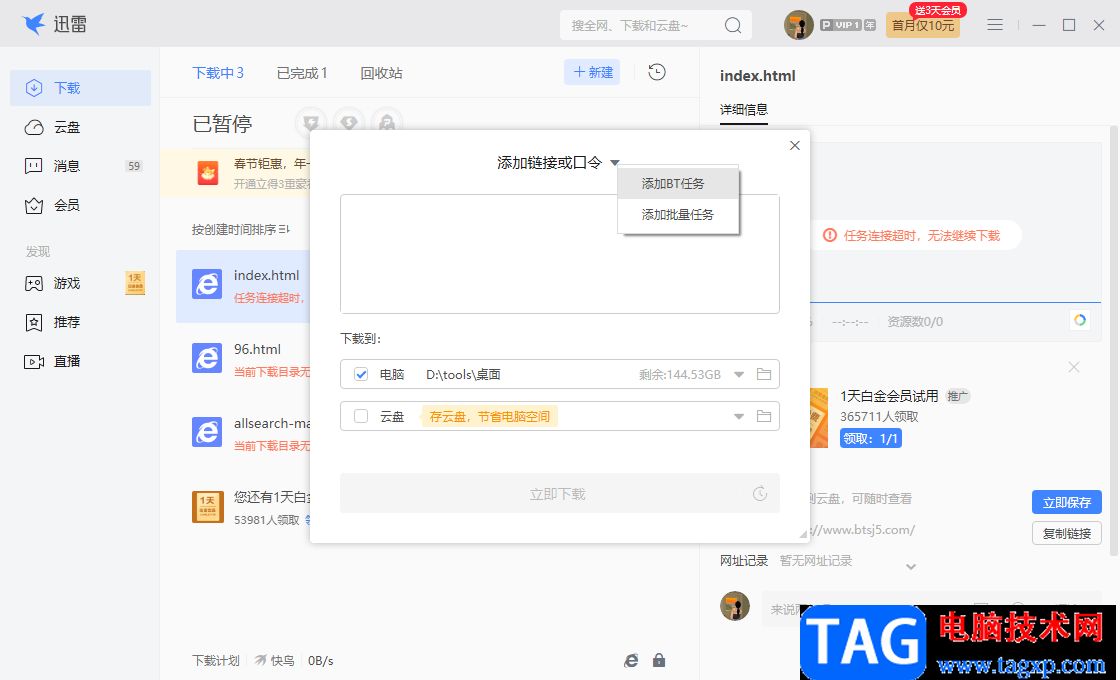Screen dimensions: 1120x680
Task: Open the 回收站 tab
Action: (381, 73)
